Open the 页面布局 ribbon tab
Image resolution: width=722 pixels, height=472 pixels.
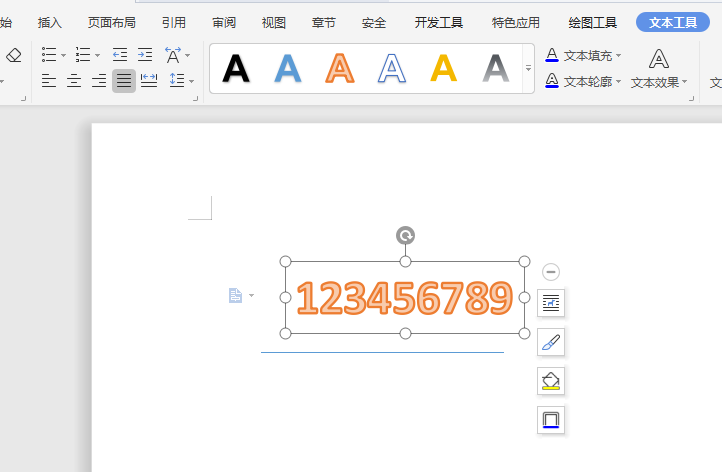111,22
